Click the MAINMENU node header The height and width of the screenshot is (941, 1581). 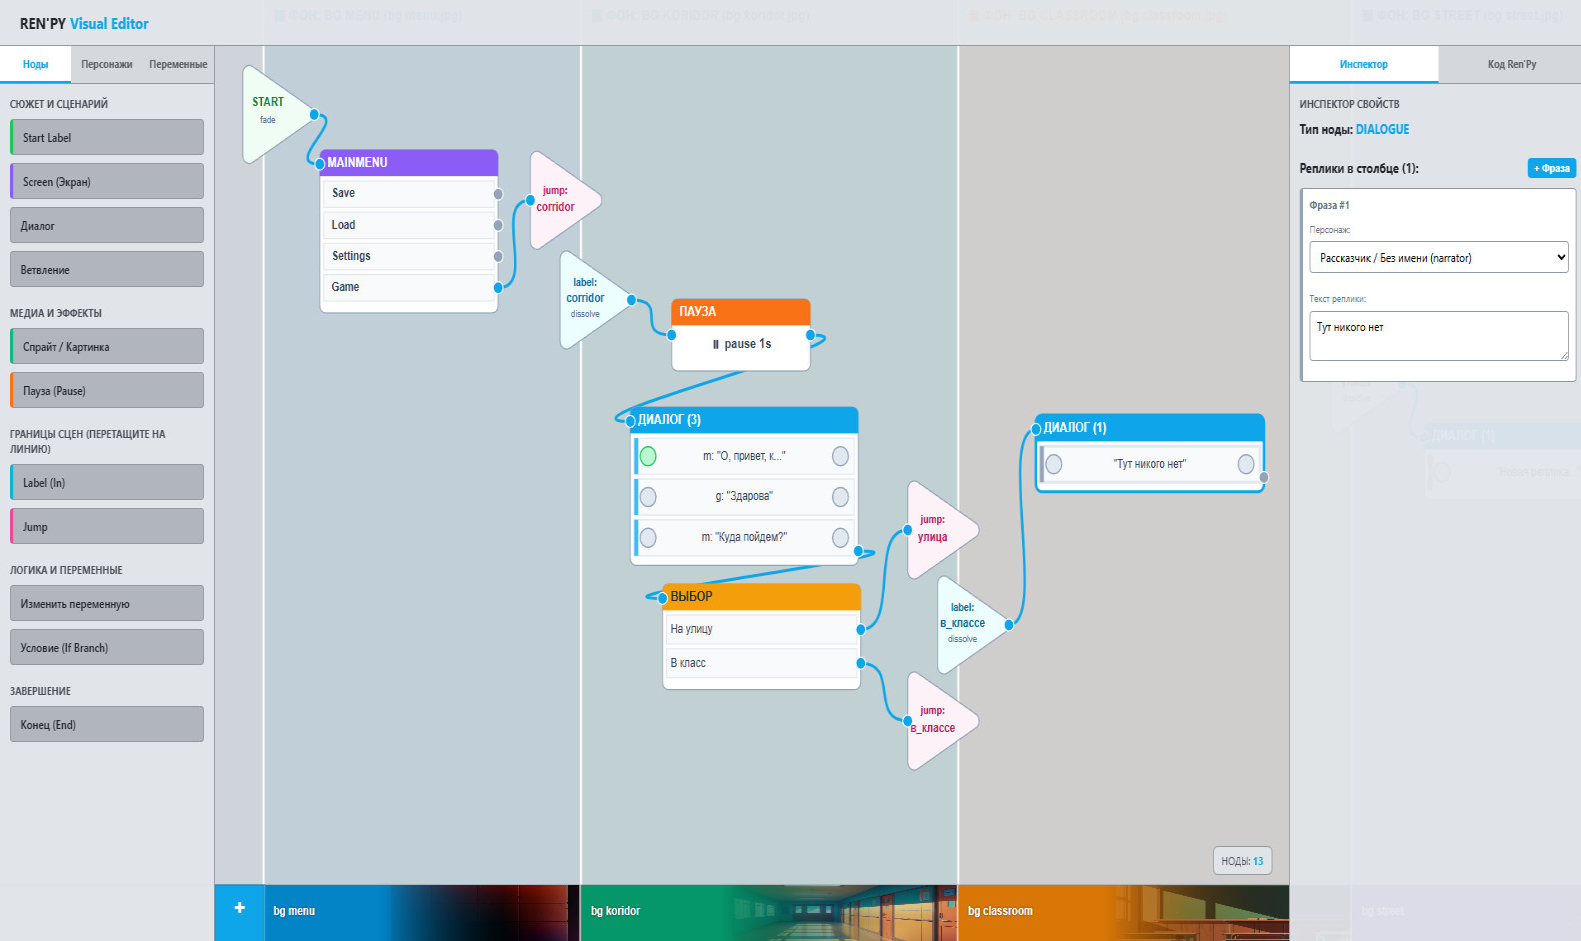(409, 162)
